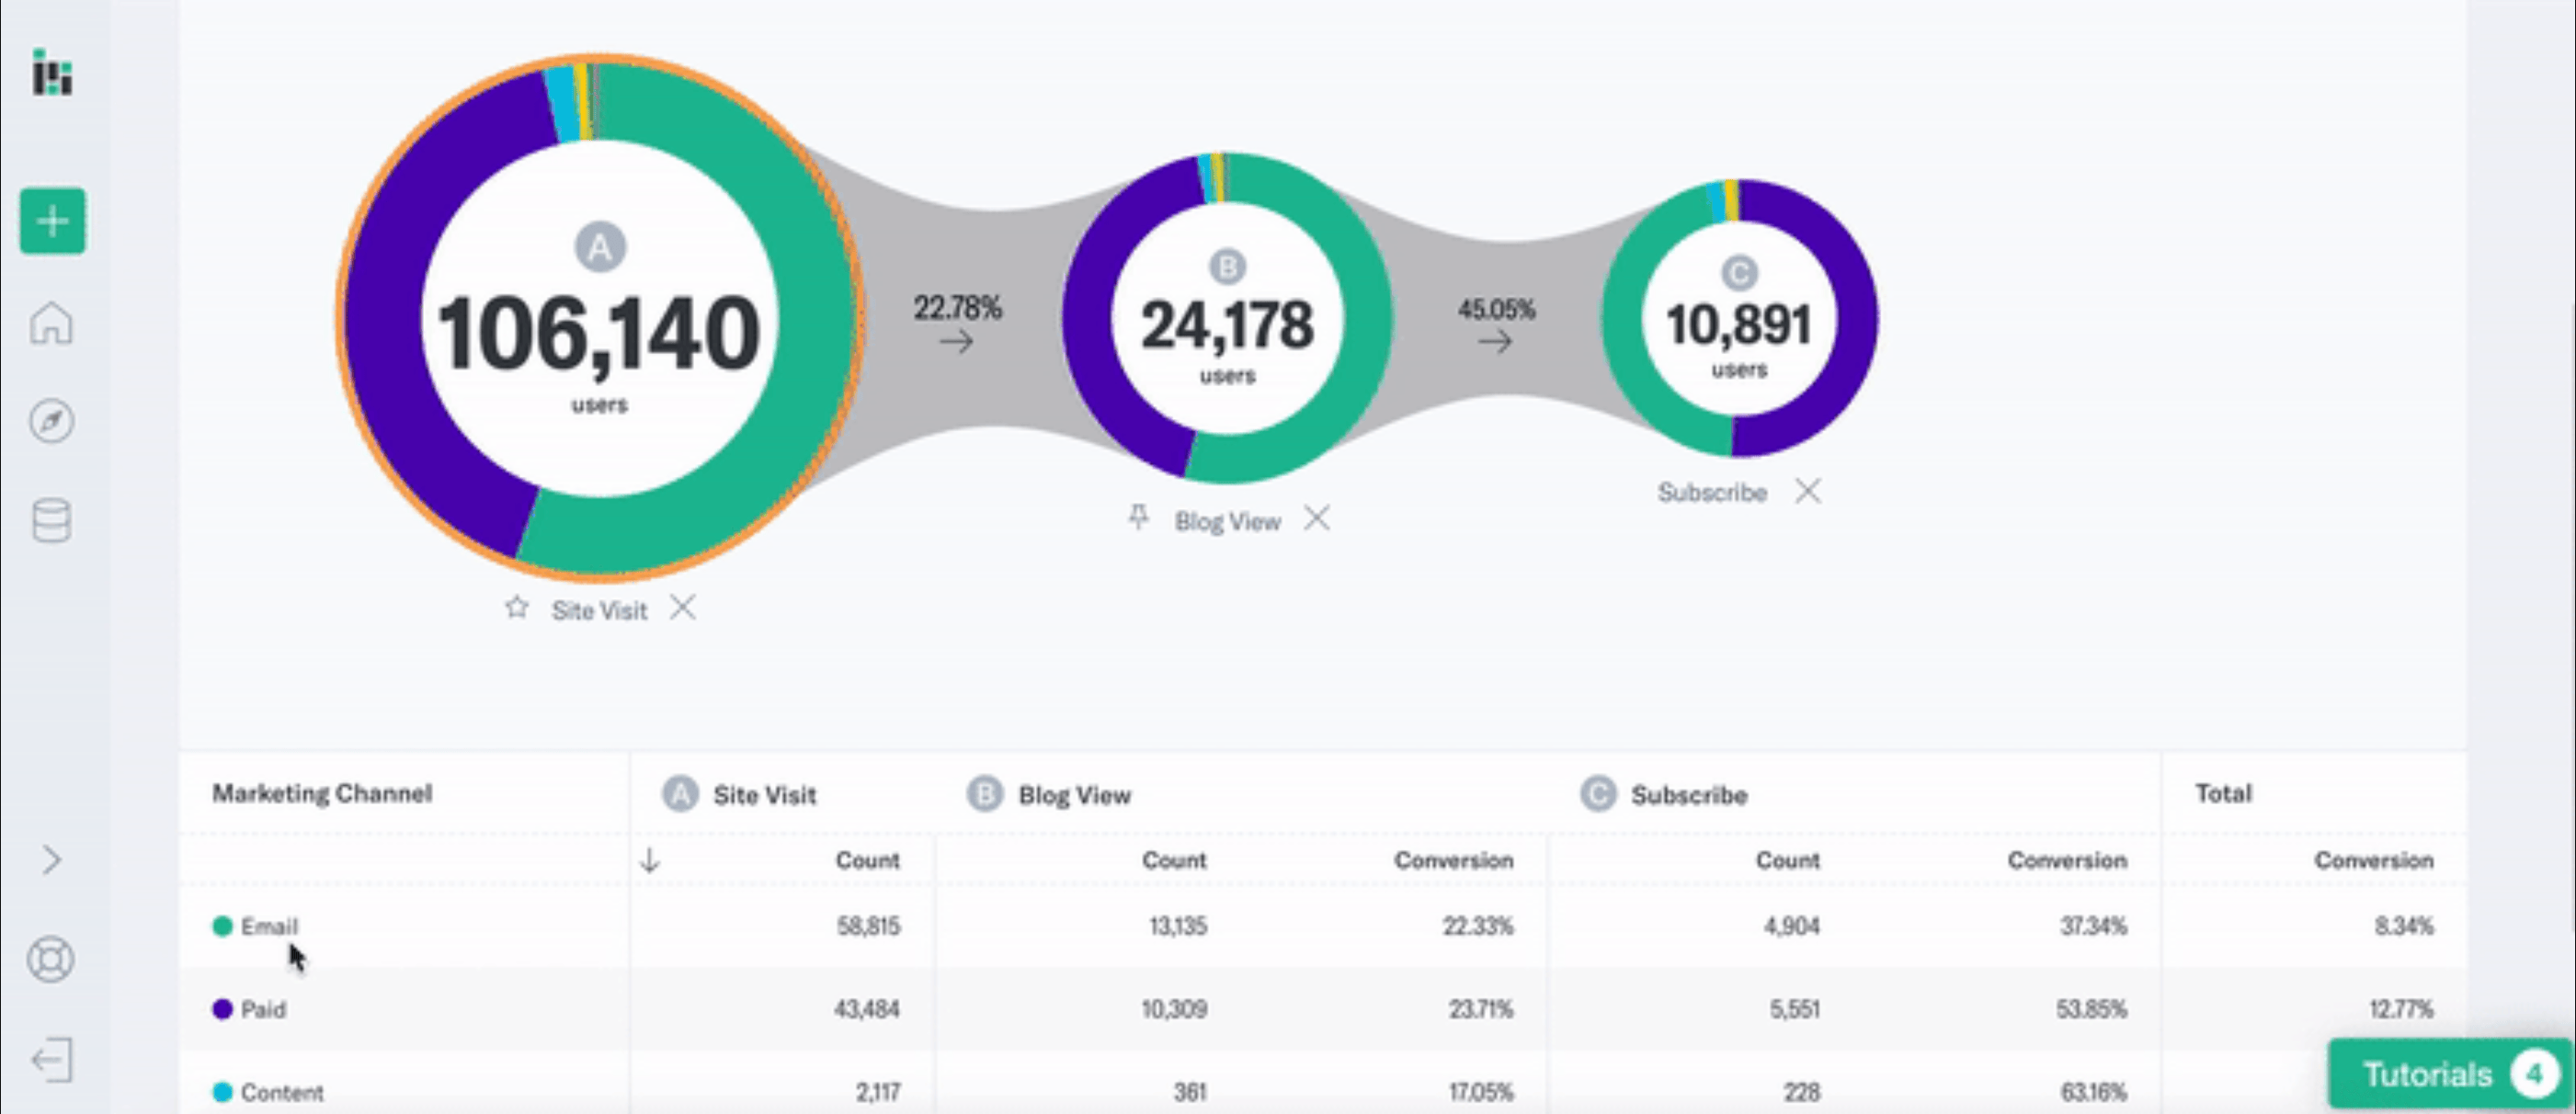Click the C Subscribe table header
The width and height of the screenshot is (2576, 1114).
[1664, 795]
